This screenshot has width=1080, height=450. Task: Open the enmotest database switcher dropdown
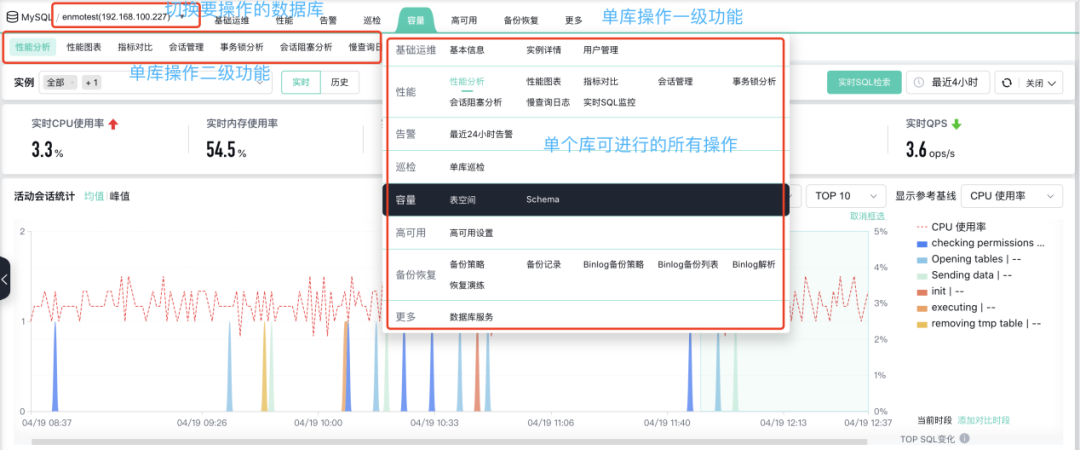[x=182, y=19]
